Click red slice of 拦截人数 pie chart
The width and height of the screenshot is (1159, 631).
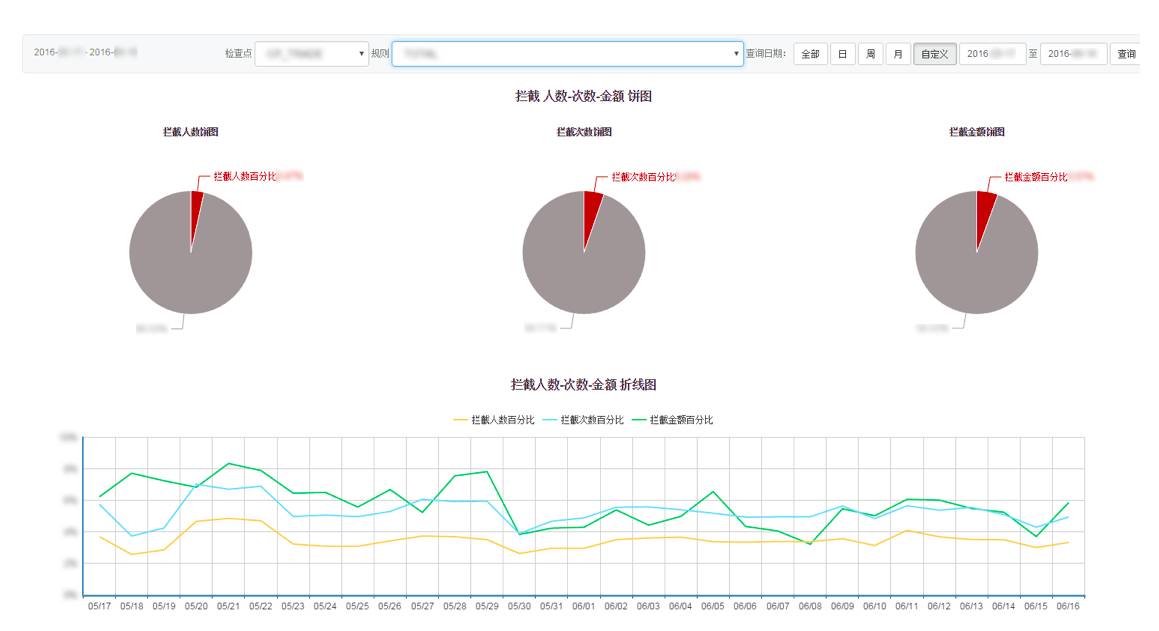195,211
